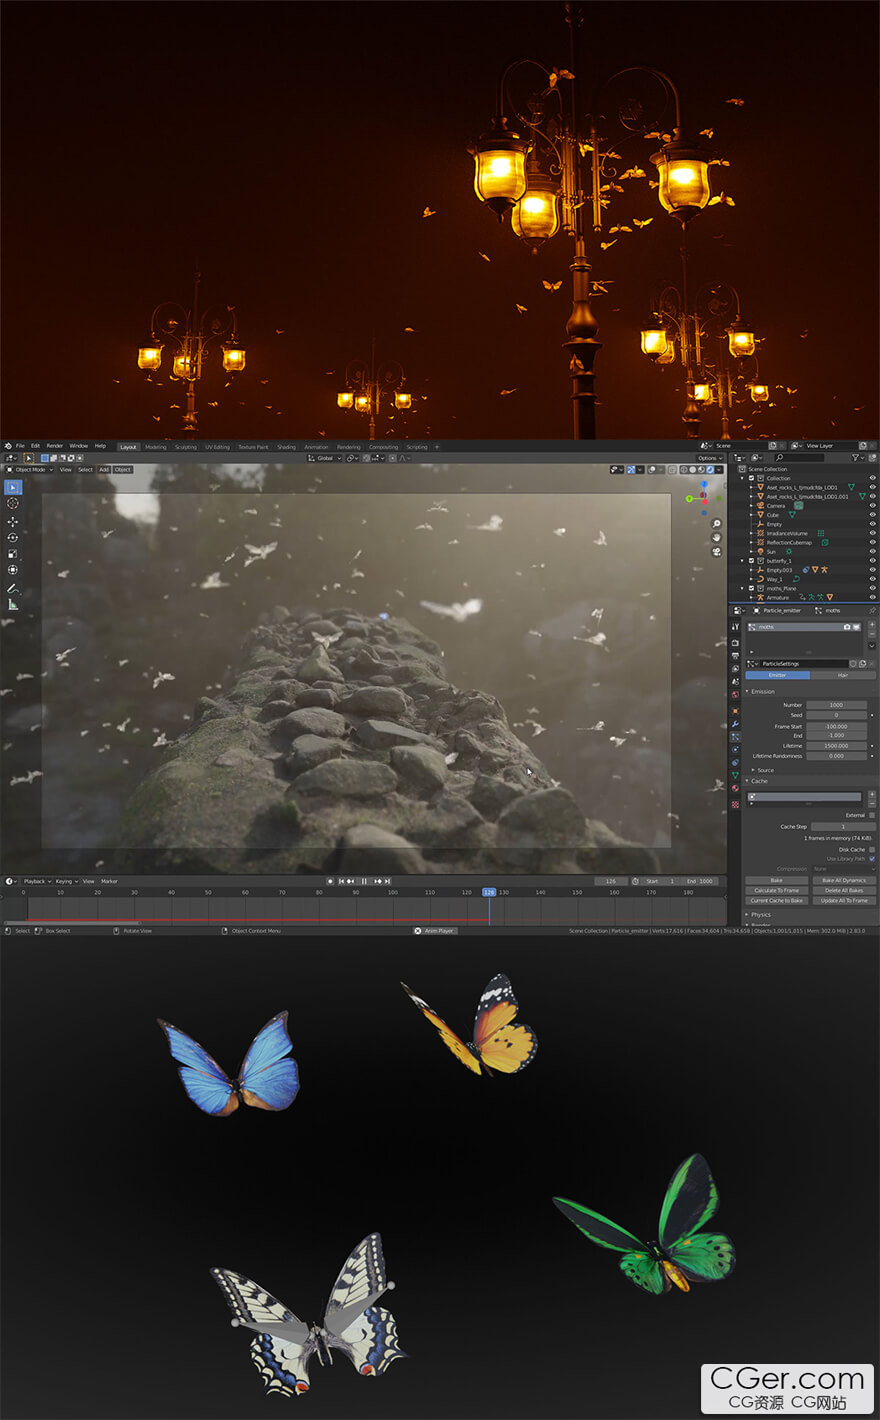Toggle the Use Library Path checkbox
This screenshot has width=880, height=1420.
tap(872, 859)
